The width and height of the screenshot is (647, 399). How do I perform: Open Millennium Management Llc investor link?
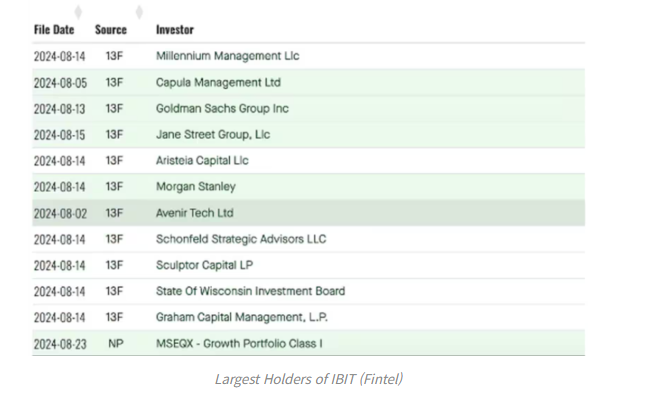click(227, 56)
